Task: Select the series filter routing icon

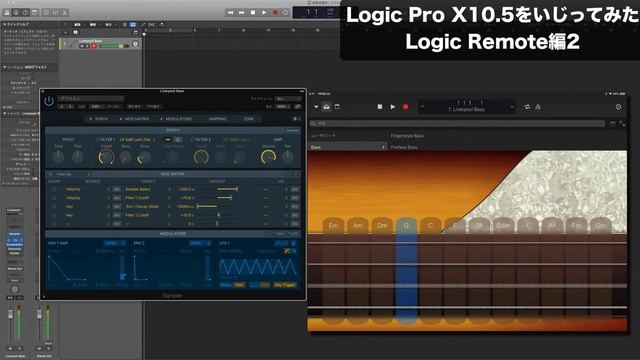Action: coord(167,140)
